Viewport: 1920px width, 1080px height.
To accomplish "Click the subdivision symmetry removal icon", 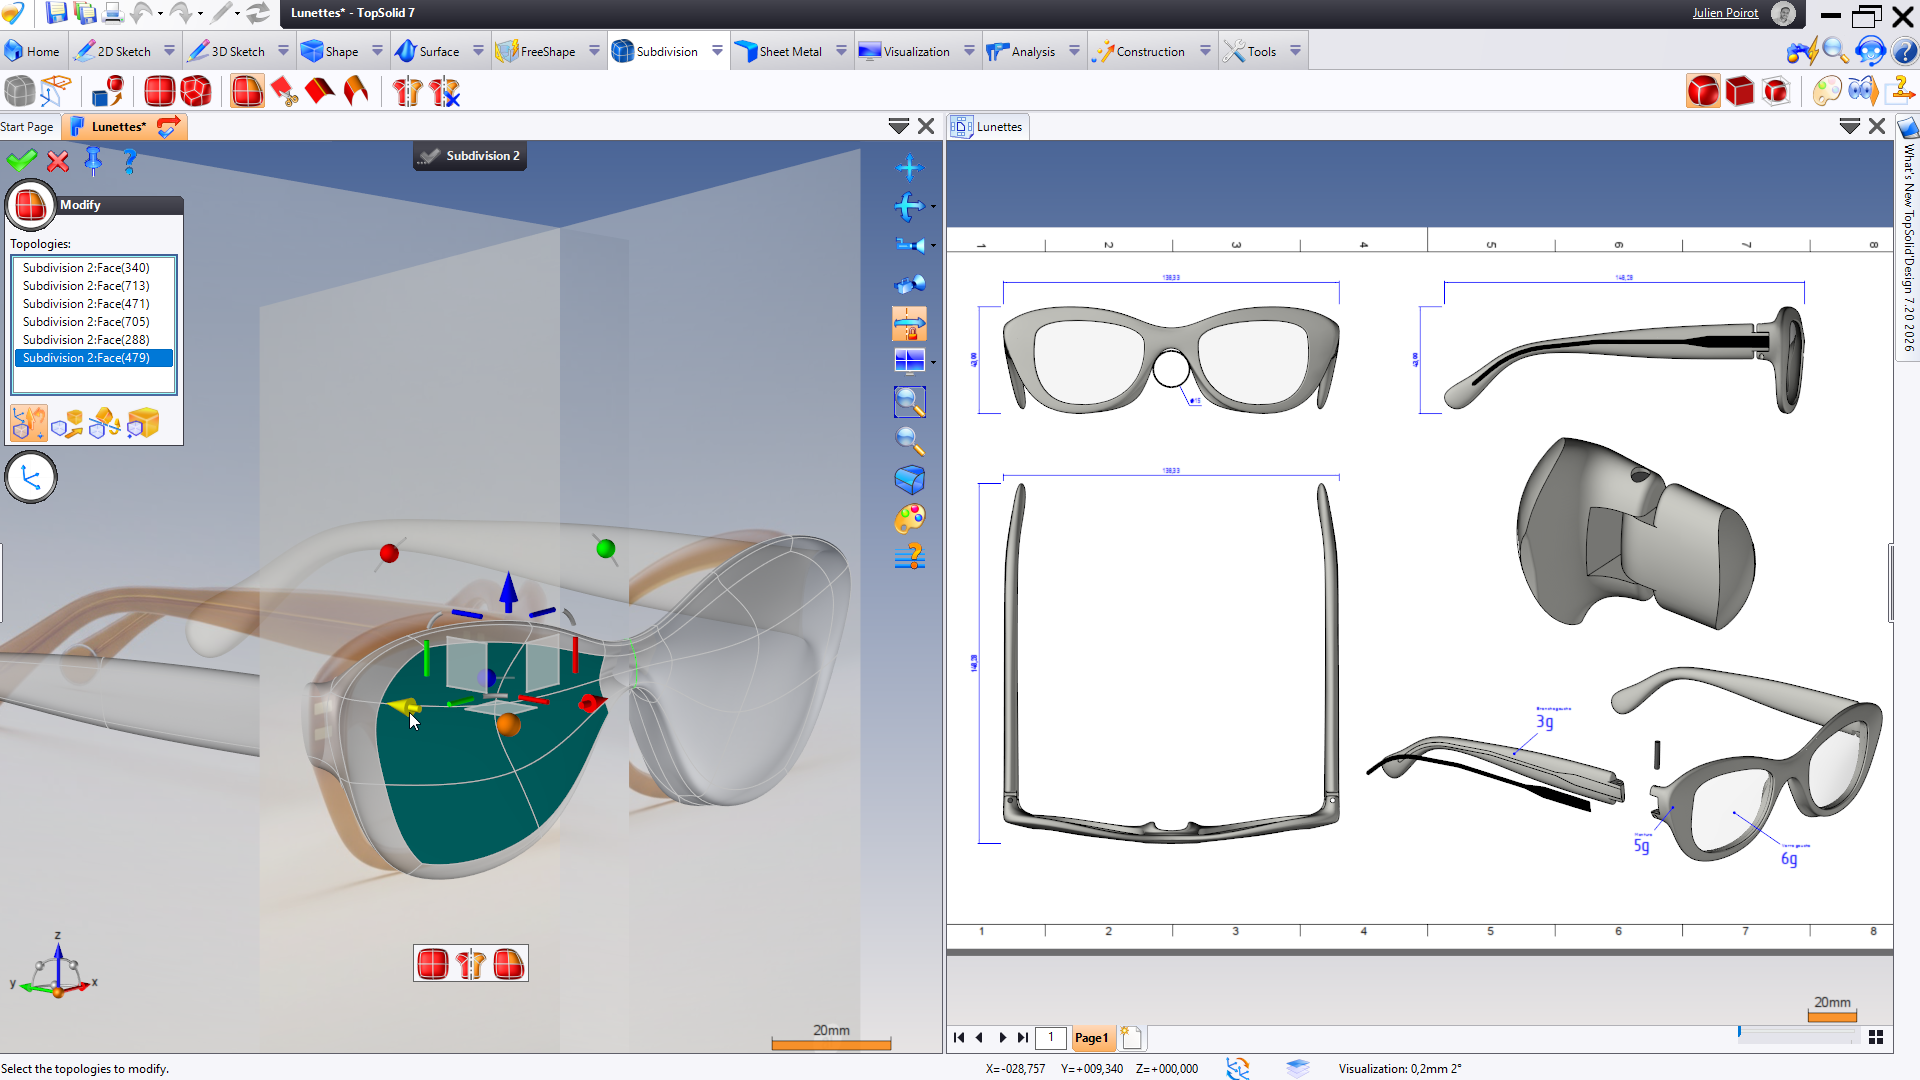I will pyautogui.click(x=444, y=92).
